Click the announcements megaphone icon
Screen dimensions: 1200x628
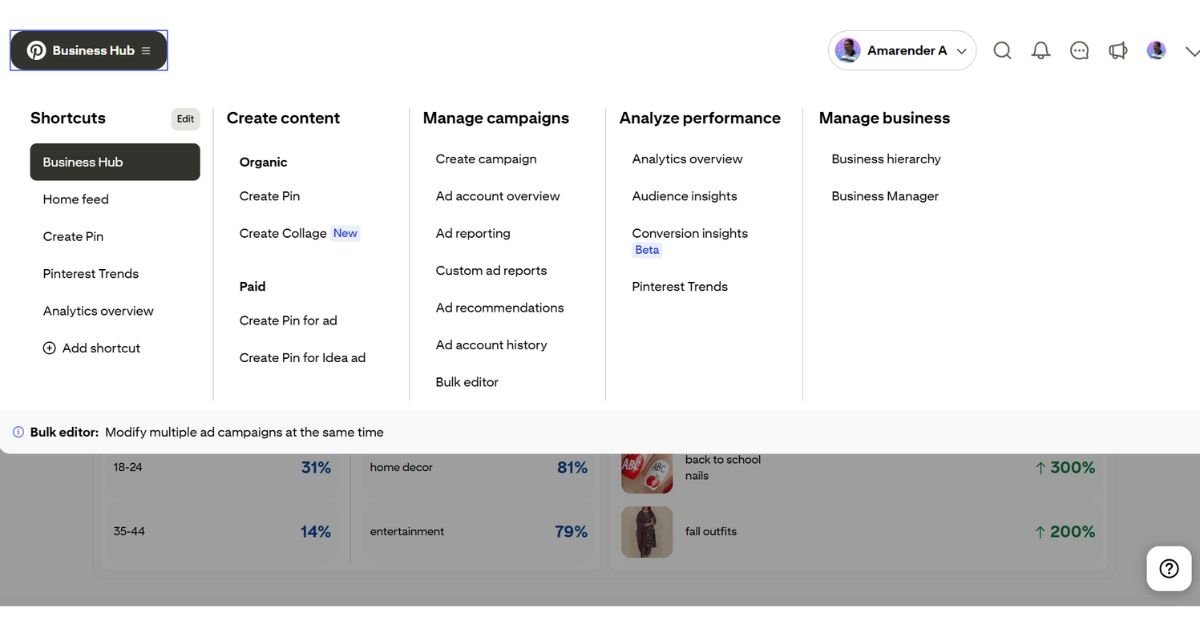tap(1117, 49)
